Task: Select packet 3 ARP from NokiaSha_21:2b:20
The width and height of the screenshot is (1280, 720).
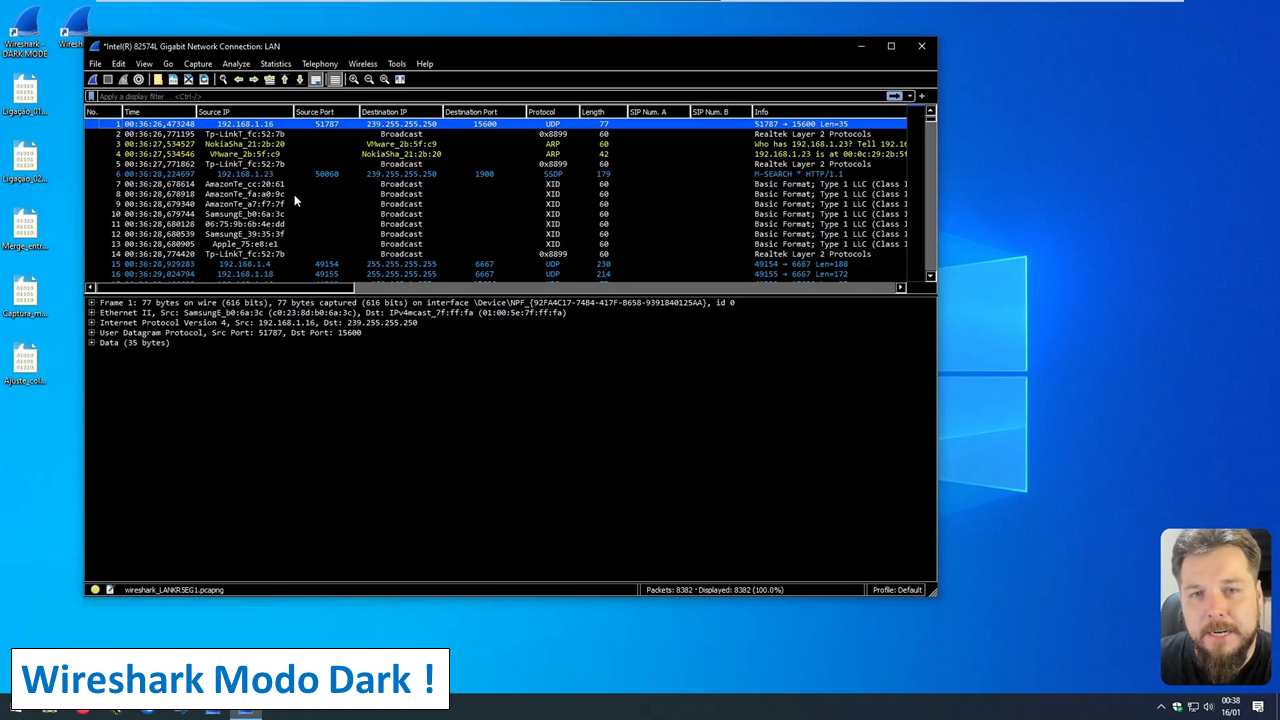Action: [496, 144]
